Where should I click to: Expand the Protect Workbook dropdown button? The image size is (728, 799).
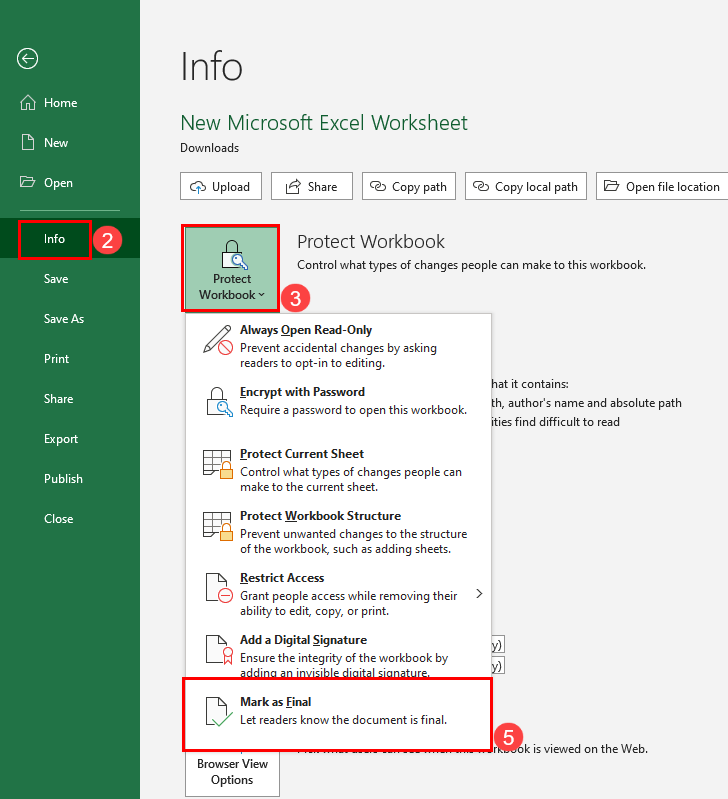231,269
